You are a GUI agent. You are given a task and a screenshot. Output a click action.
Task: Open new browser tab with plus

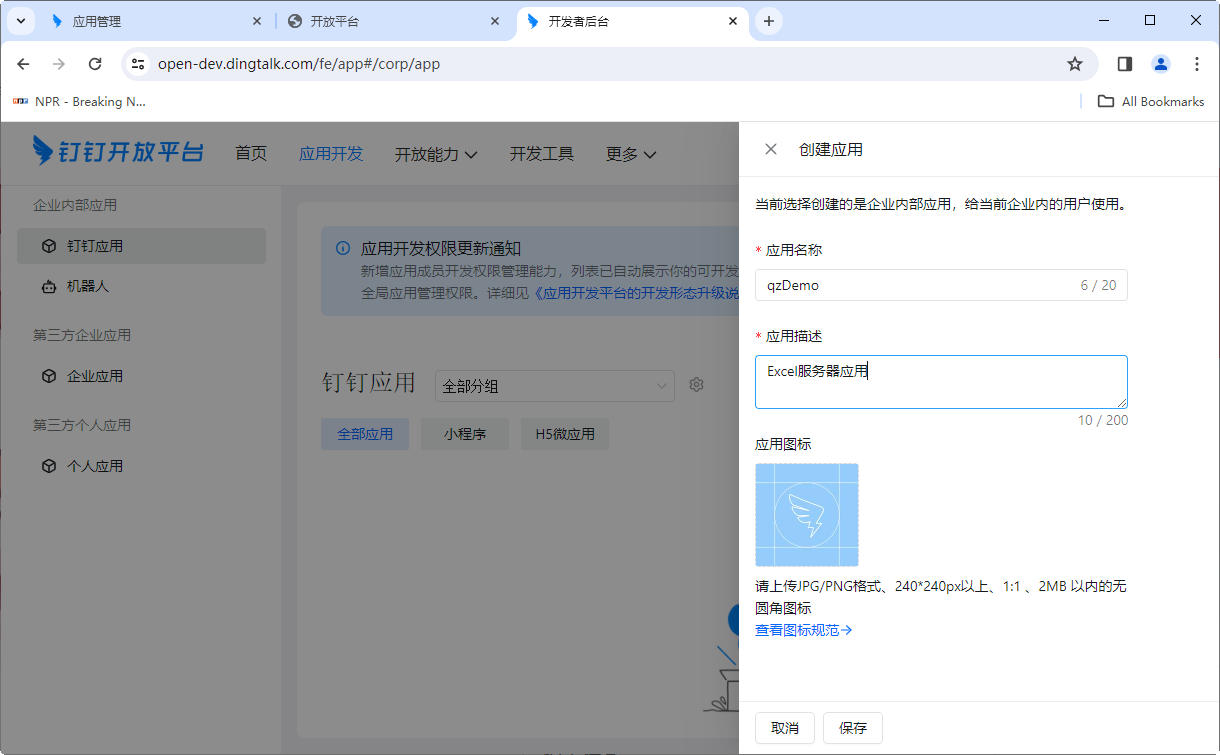(768, 21)
